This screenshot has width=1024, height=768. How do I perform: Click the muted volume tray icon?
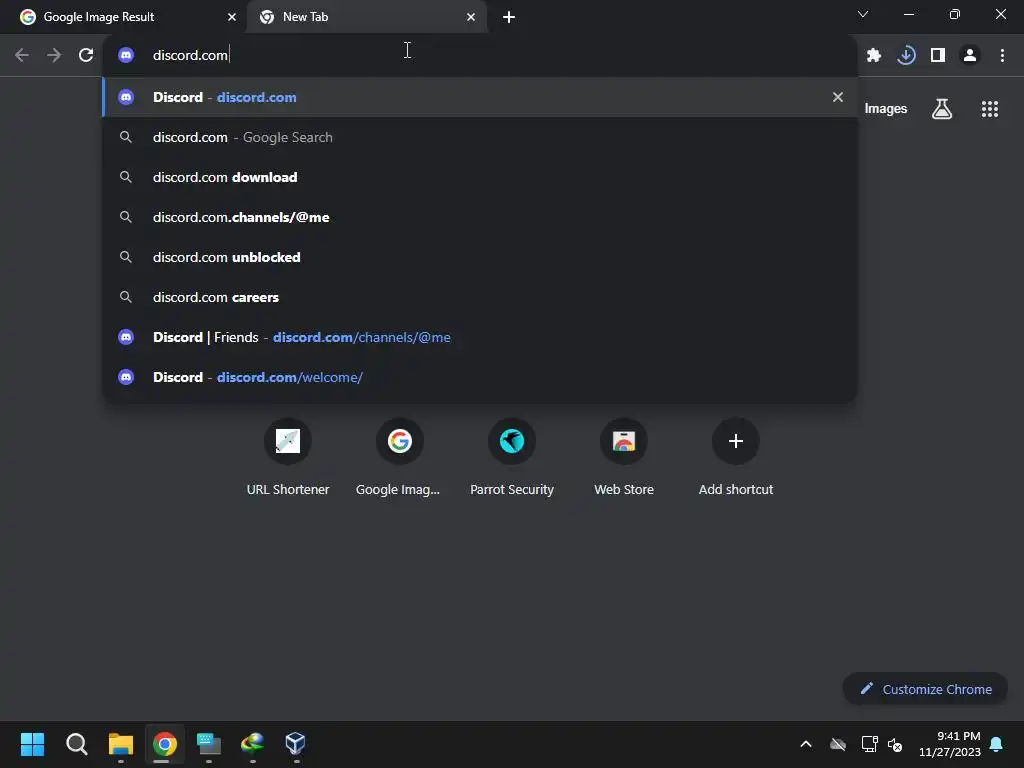coord(895,744)
